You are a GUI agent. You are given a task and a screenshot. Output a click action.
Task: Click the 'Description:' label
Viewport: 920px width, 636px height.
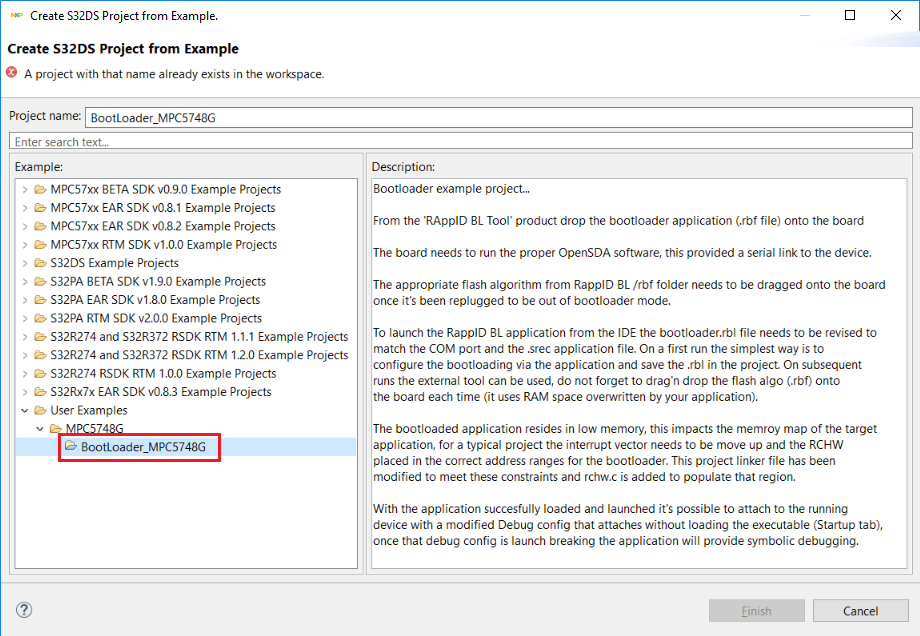click(x=403, y=167)
